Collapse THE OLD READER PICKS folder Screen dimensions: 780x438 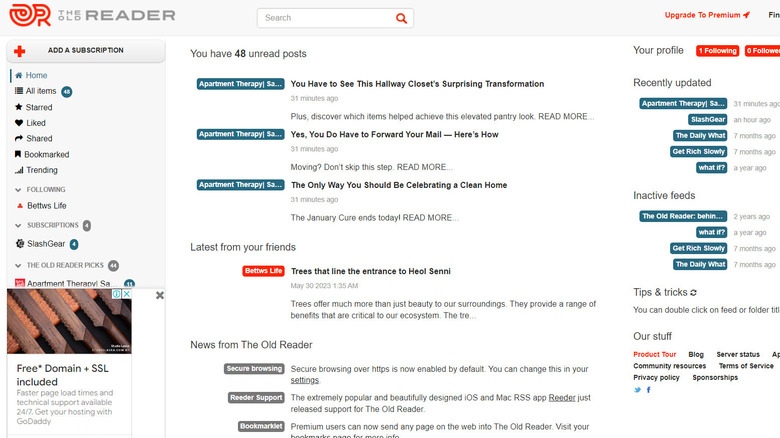(x=18, y=266)
